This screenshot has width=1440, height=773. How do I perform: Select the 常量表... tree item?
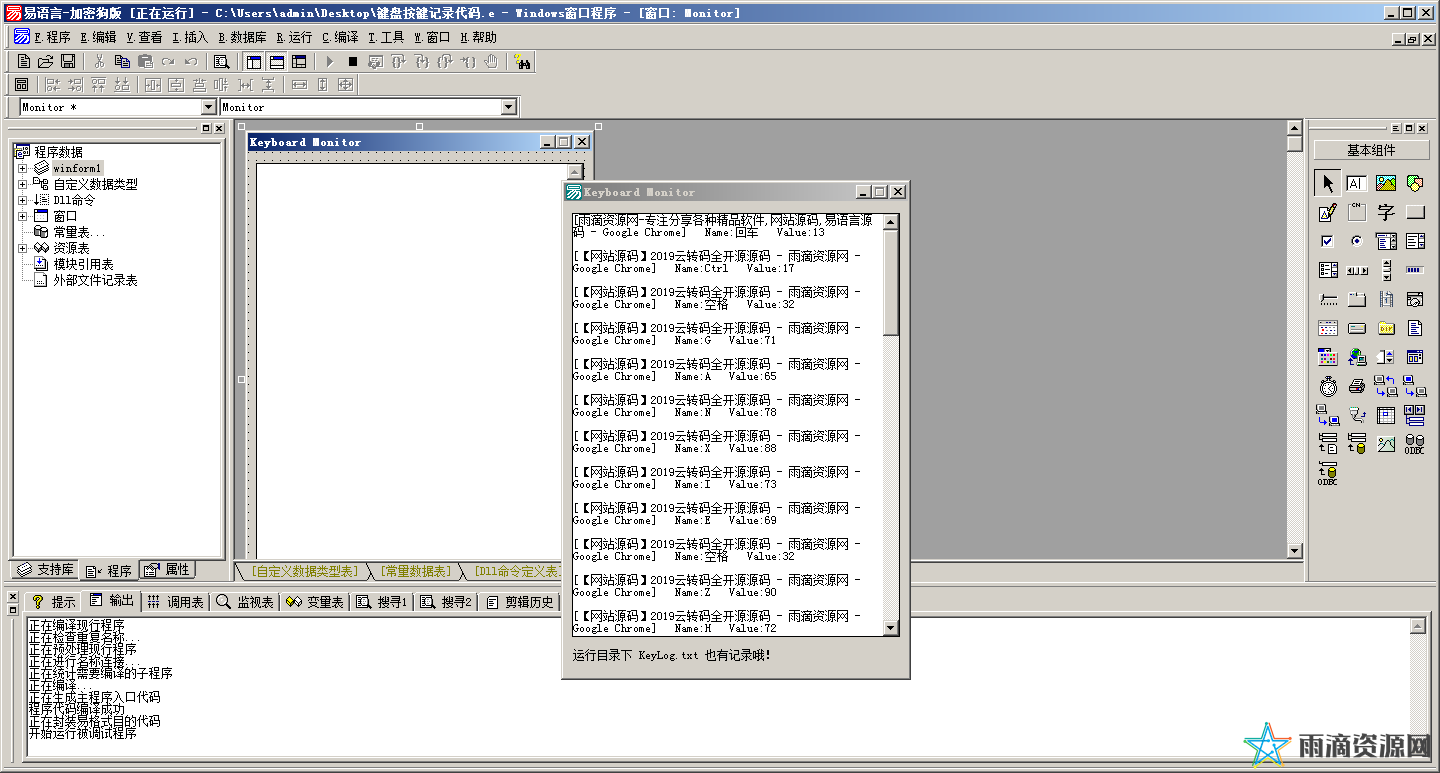click(x=79, y=232)
